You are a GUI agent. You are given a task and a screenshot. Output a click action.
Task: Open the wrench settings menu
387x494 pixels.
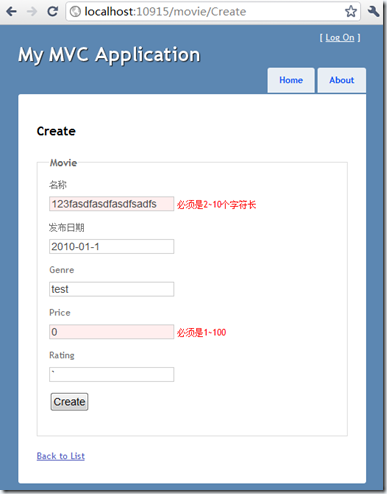pyautogui.click(x=374, y=11)
